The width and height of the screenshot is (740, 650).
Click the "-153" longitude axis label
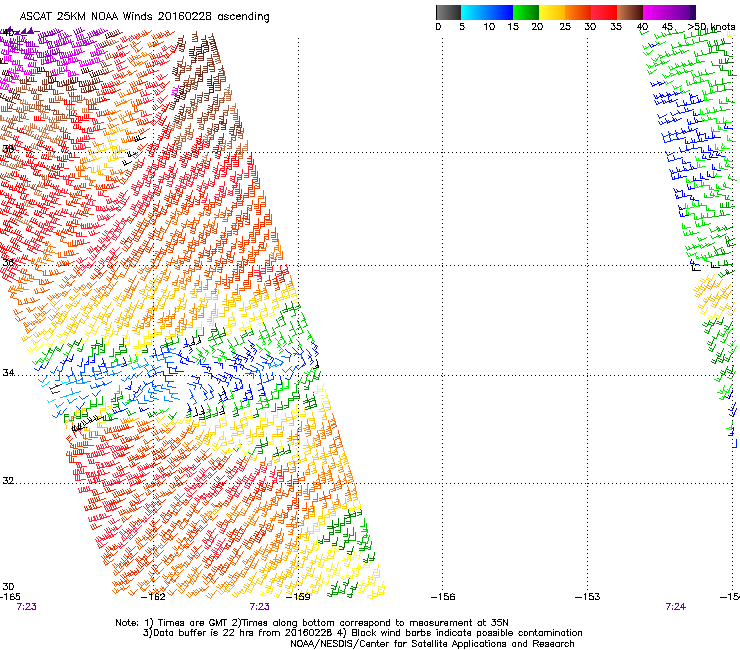588,596
